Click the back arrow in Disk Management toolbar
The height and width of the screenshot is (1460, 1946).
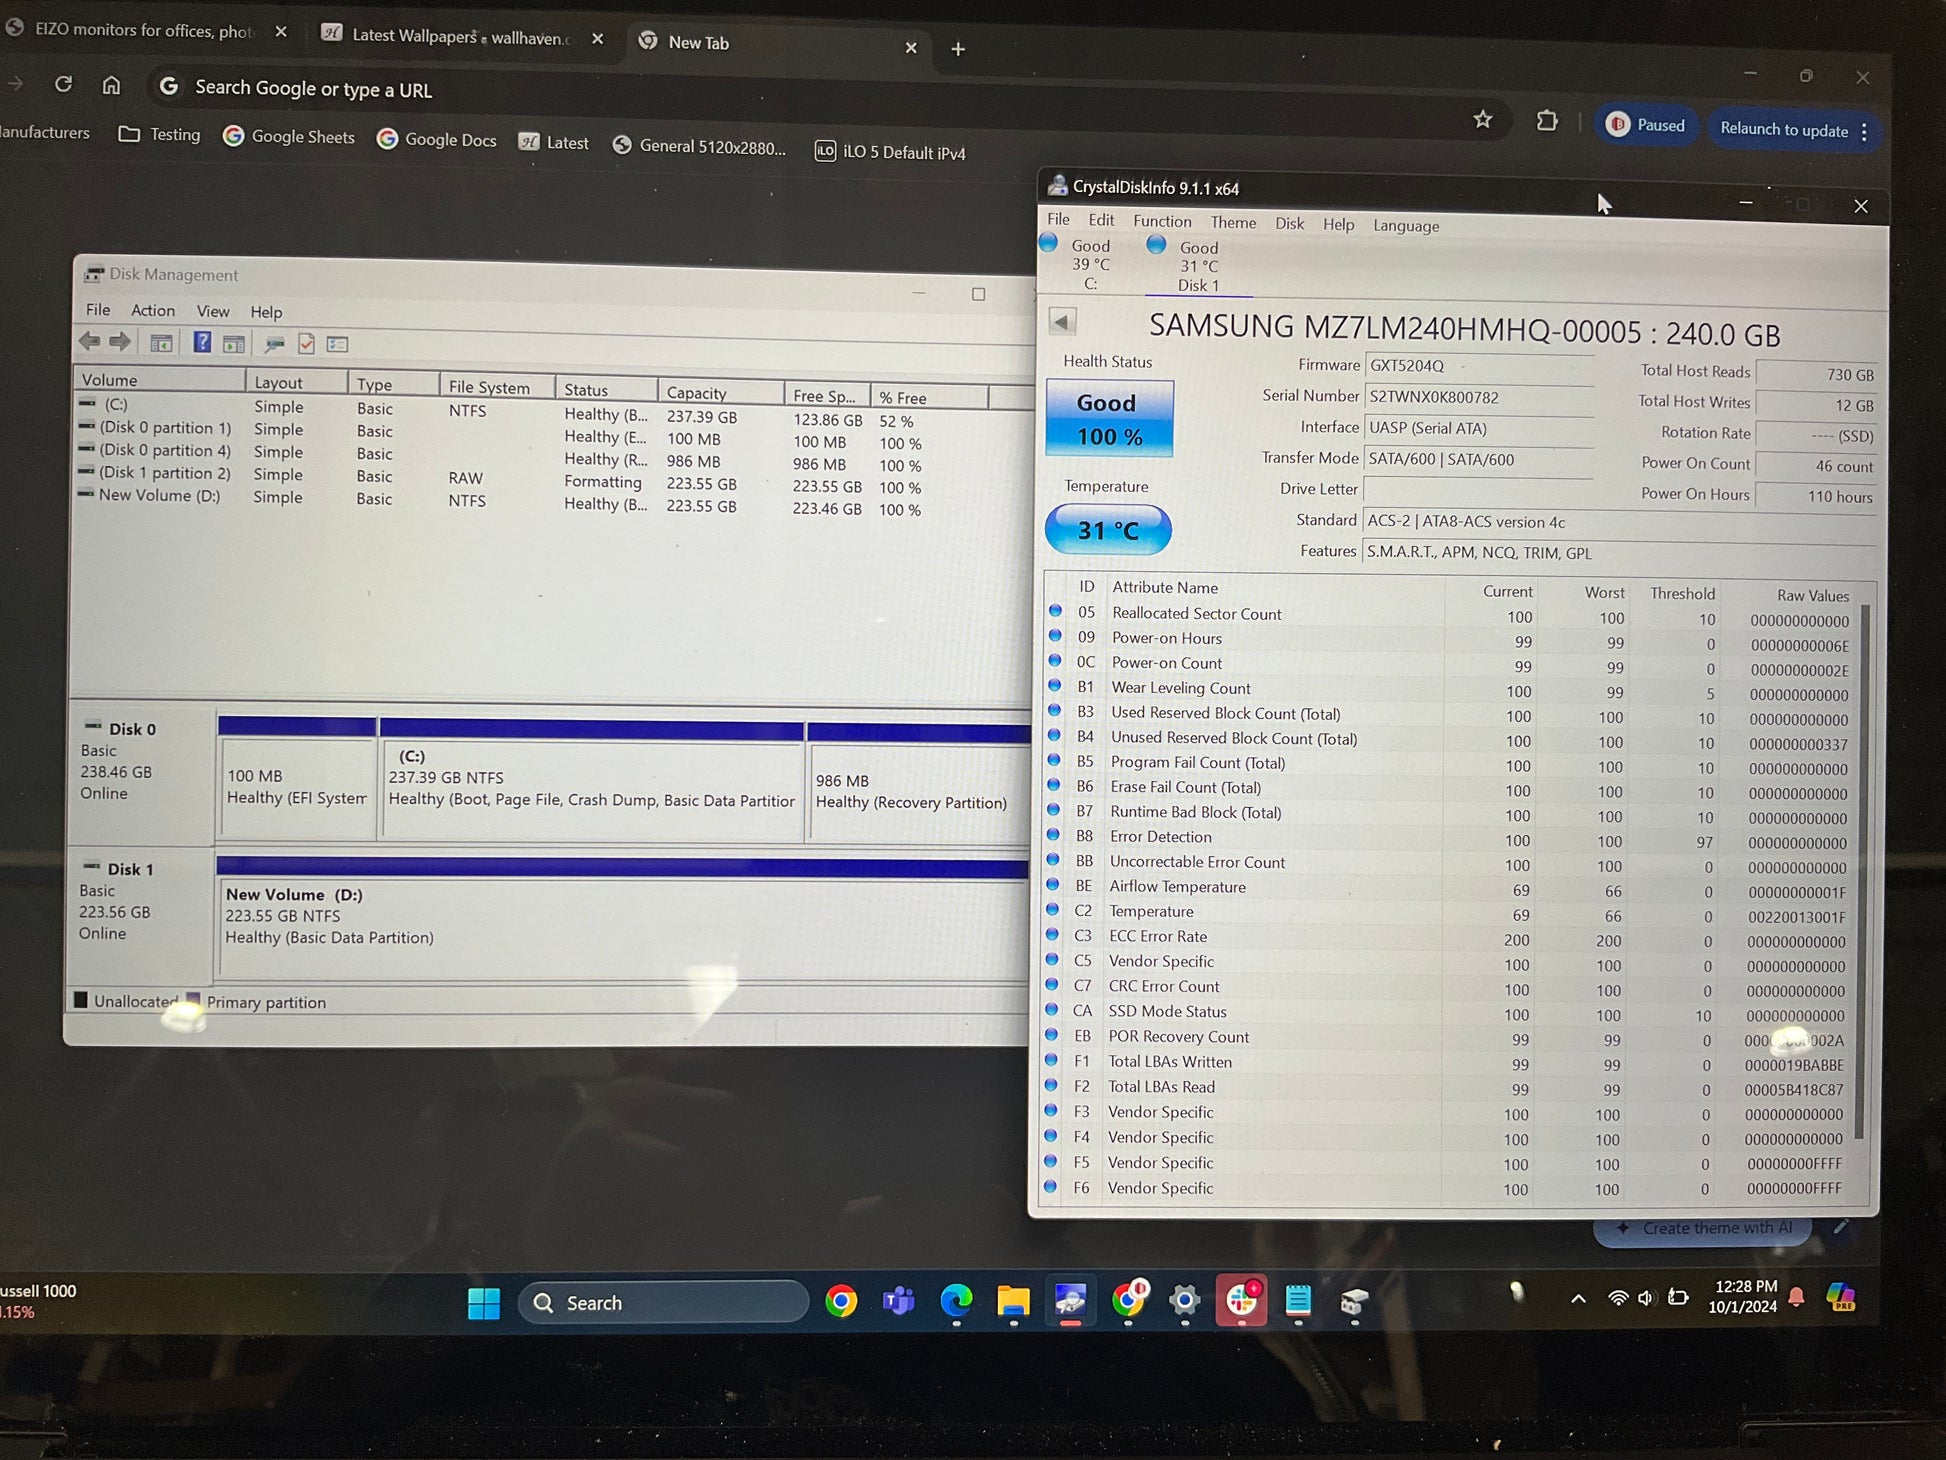(90, 342)
